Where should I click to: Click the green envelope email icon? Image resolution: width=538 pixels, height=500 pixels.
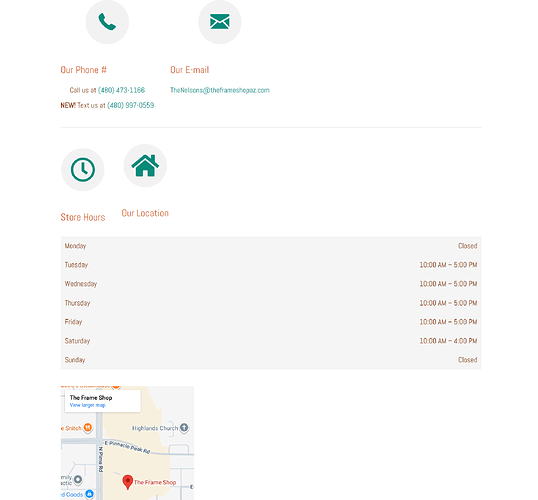220,22
